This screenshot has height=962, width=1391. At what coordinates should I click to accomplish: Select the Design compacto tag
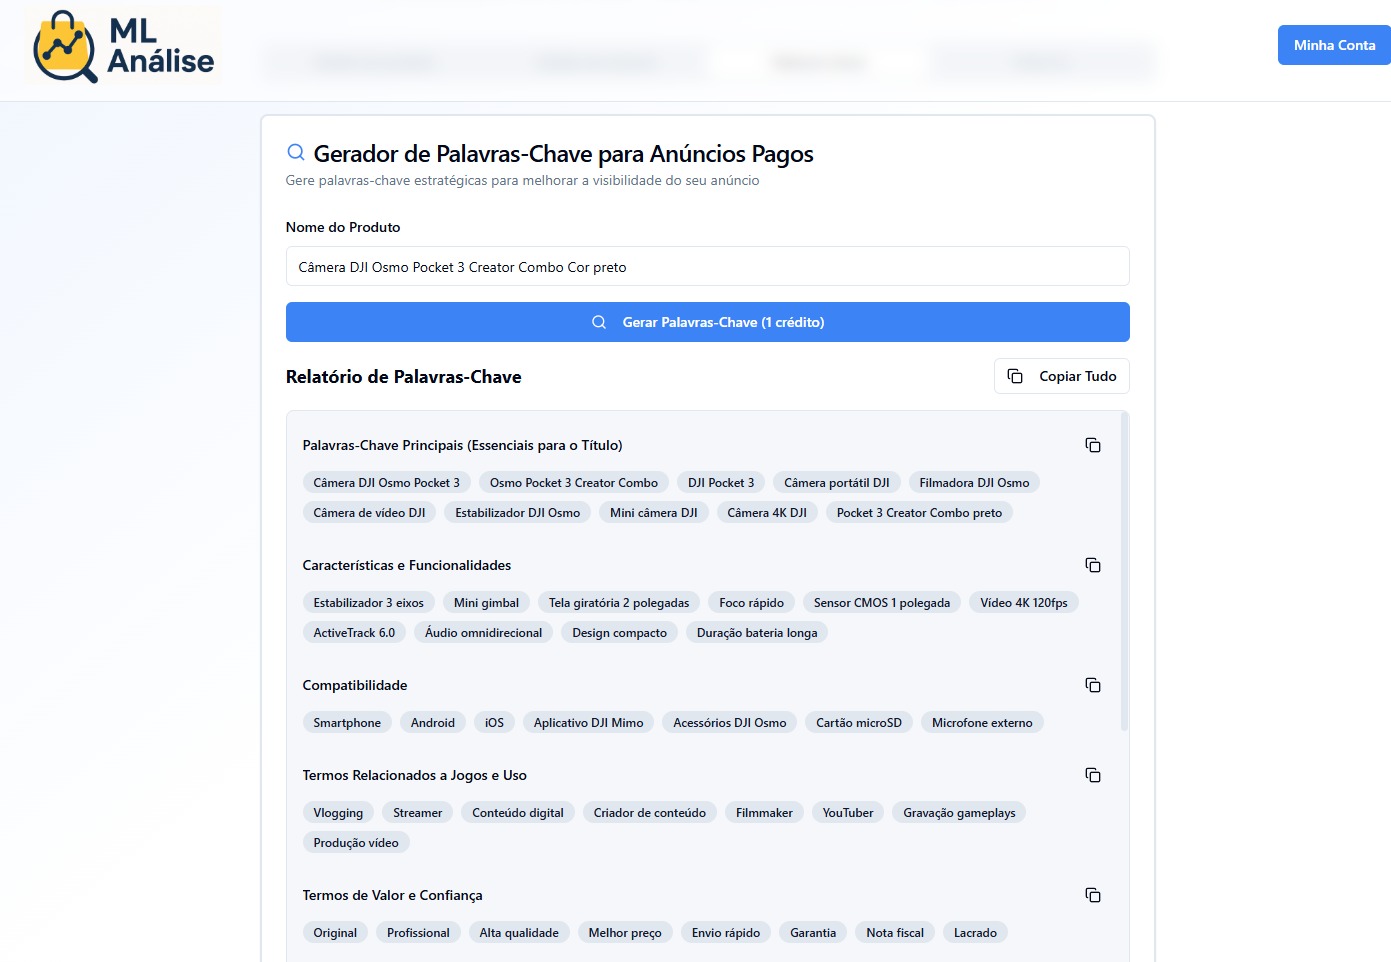click(619, 633)
